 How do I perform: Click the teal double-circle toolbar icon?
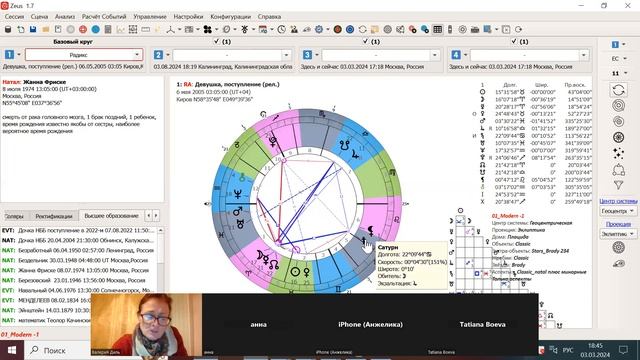point(425,29)
